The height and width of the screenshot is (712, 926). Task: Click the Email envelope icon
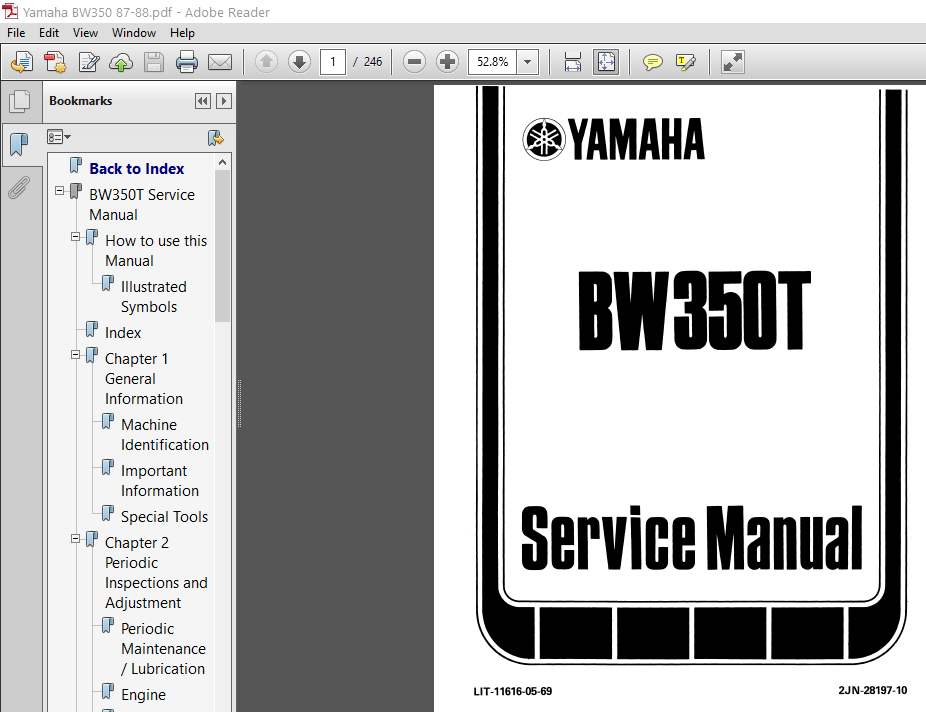(x=220, y=61)
